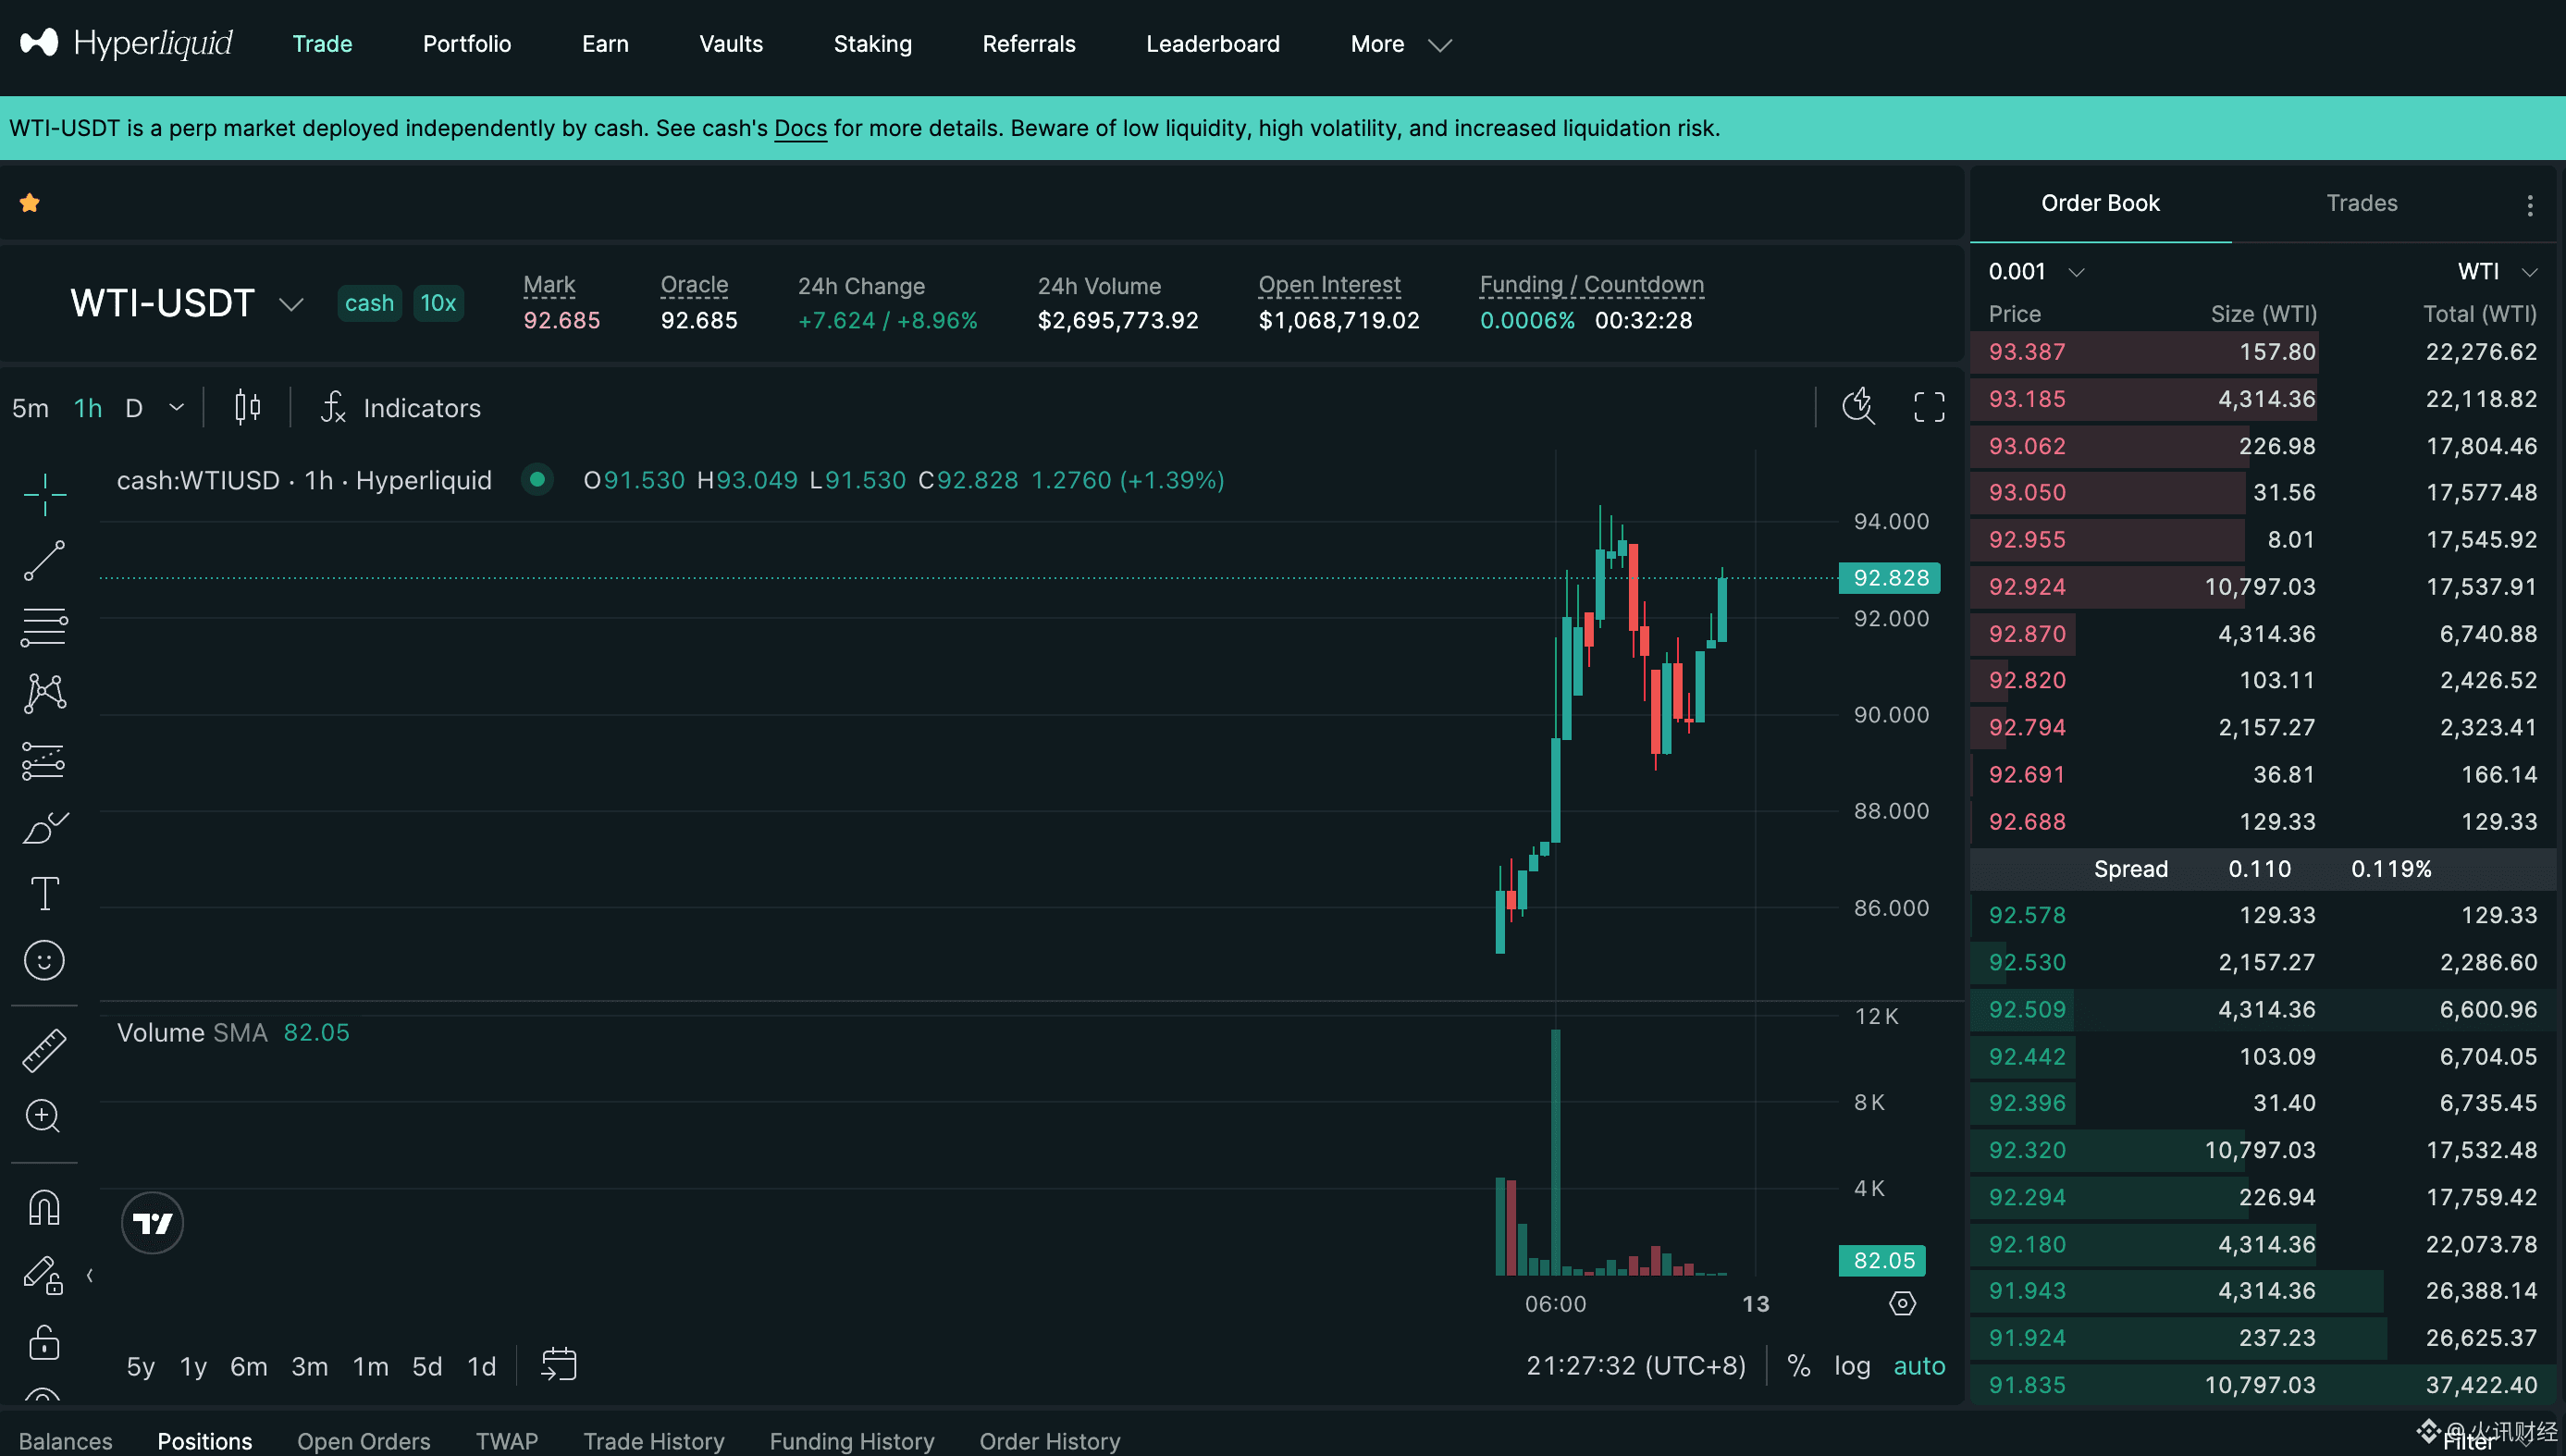
Task: Click the favorite star for WTI-USDT
Action: 30,203
